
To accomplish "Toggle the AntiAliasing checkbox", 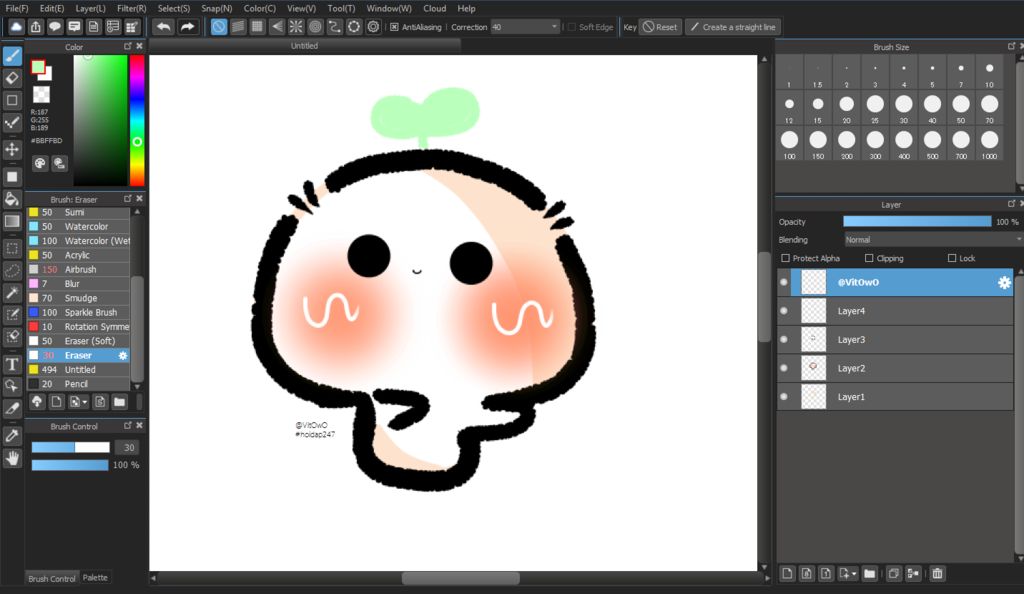I will (x=394, y=27).
